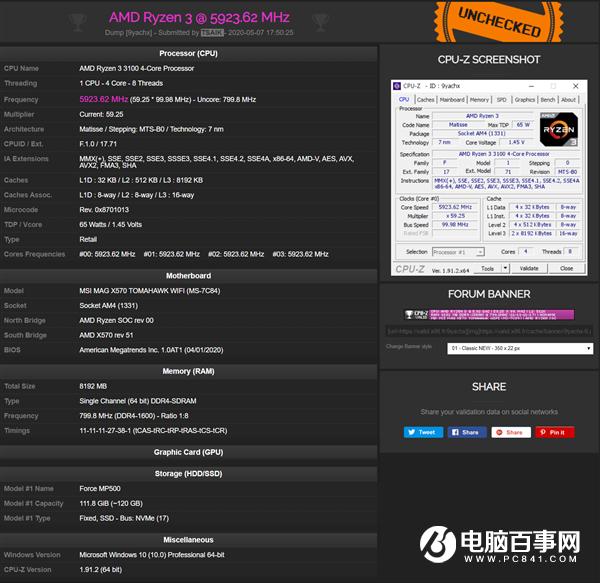Click the CPU-Z app icon in screenshot titlebar
Screen dimensions: 600x583
pyautogui.click(x=397, y=86)
